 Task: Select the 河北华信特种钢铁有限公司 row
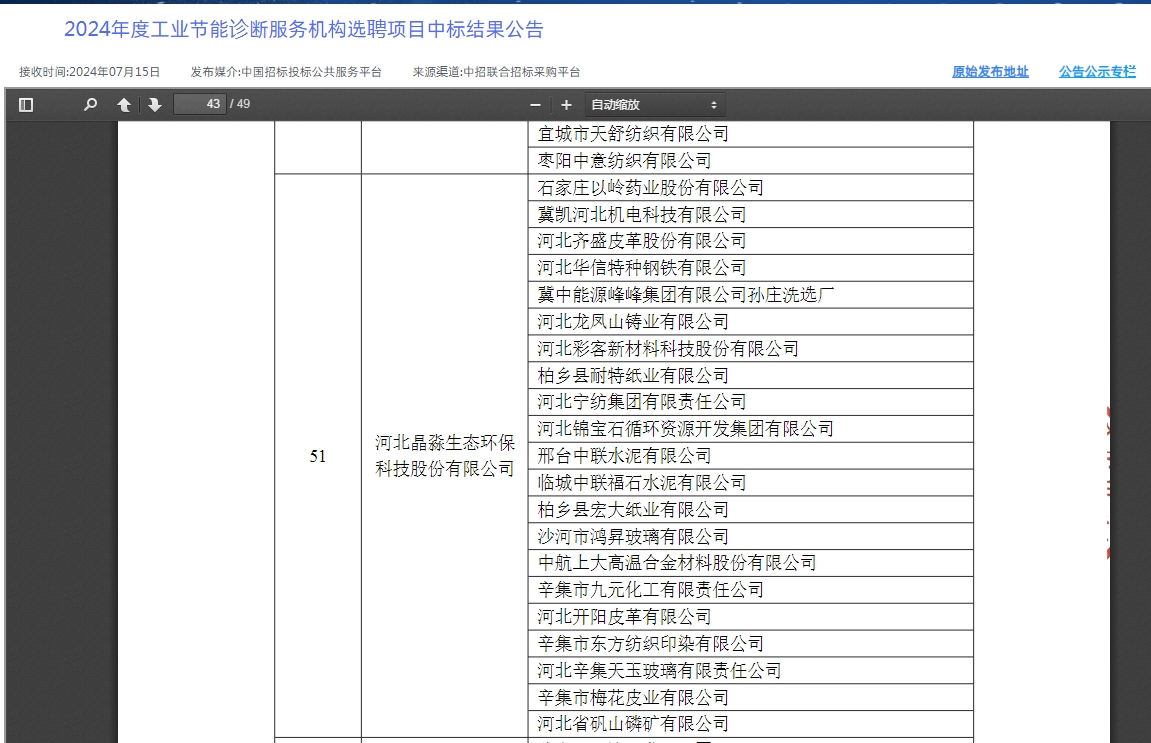[x=751, y=268]
